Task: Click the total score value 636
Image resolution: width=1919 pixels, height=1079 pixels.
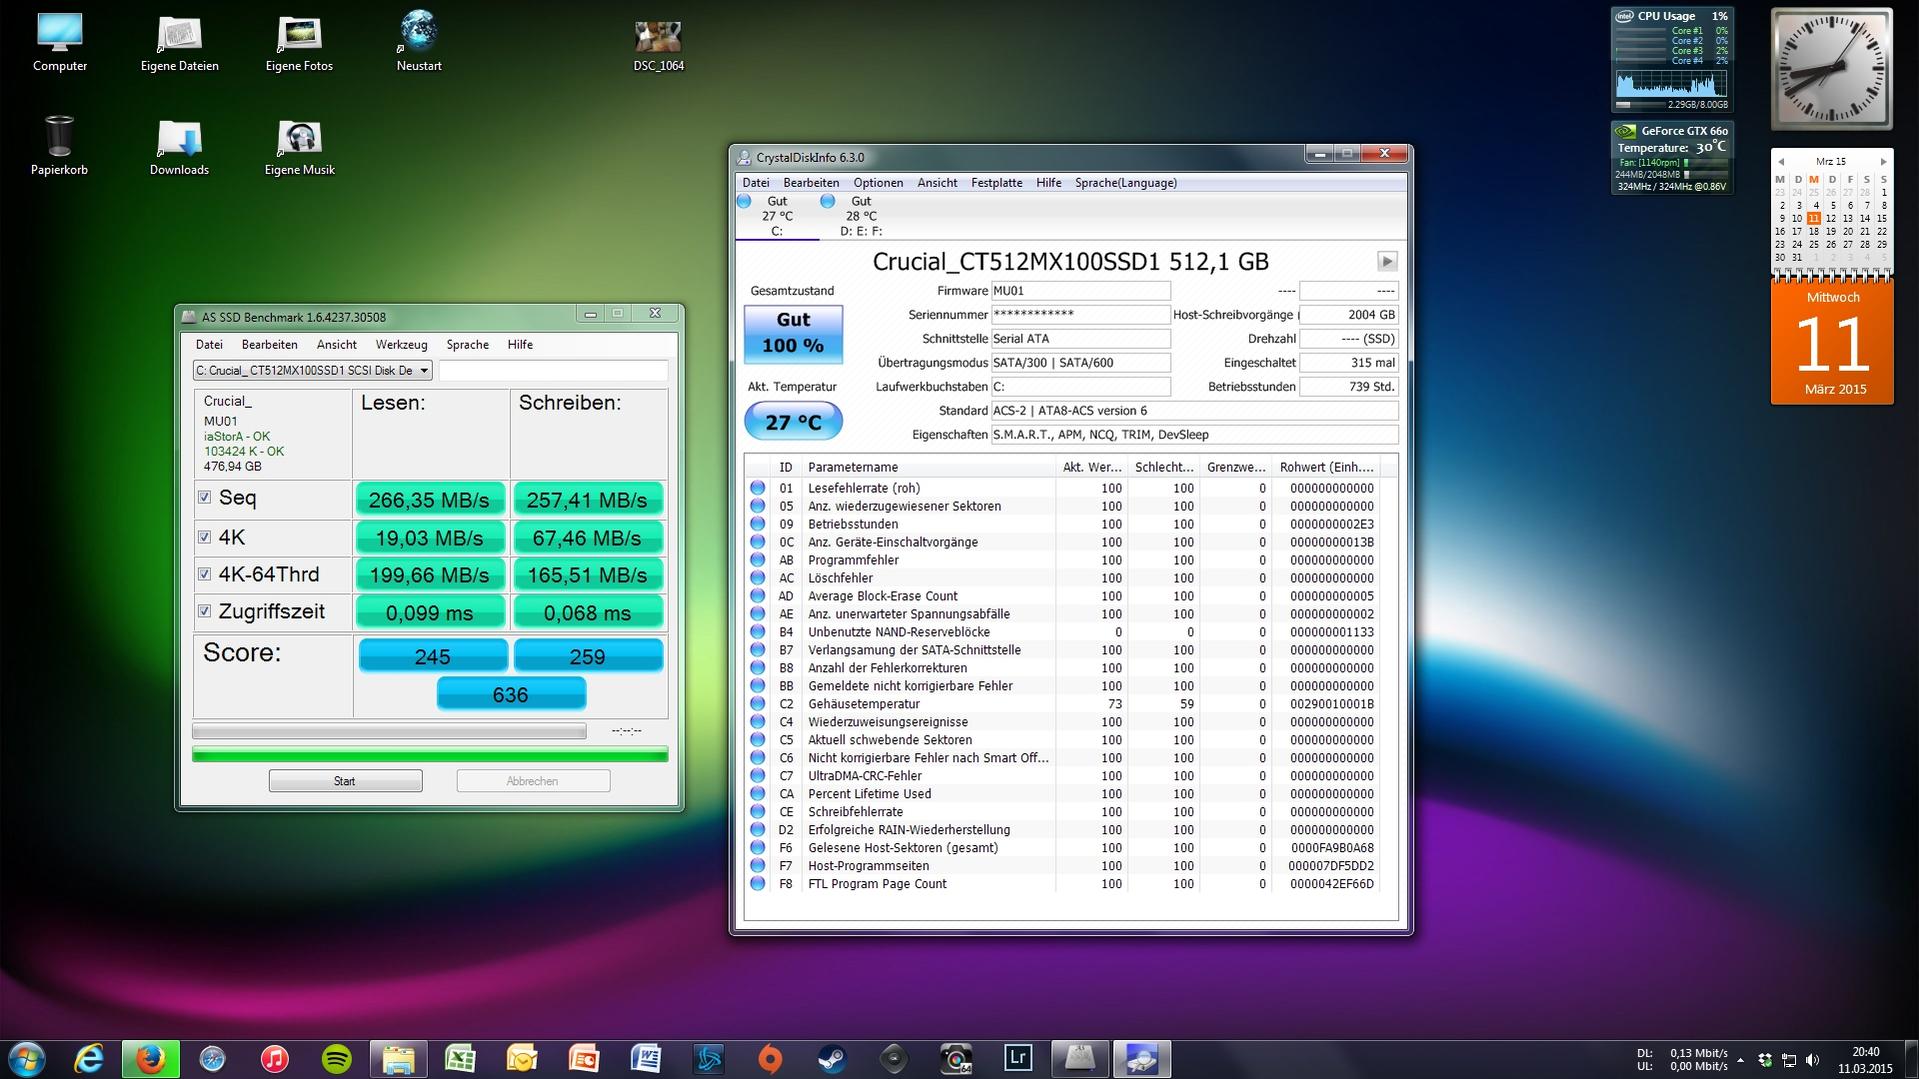Action: [x=511, y=694]
